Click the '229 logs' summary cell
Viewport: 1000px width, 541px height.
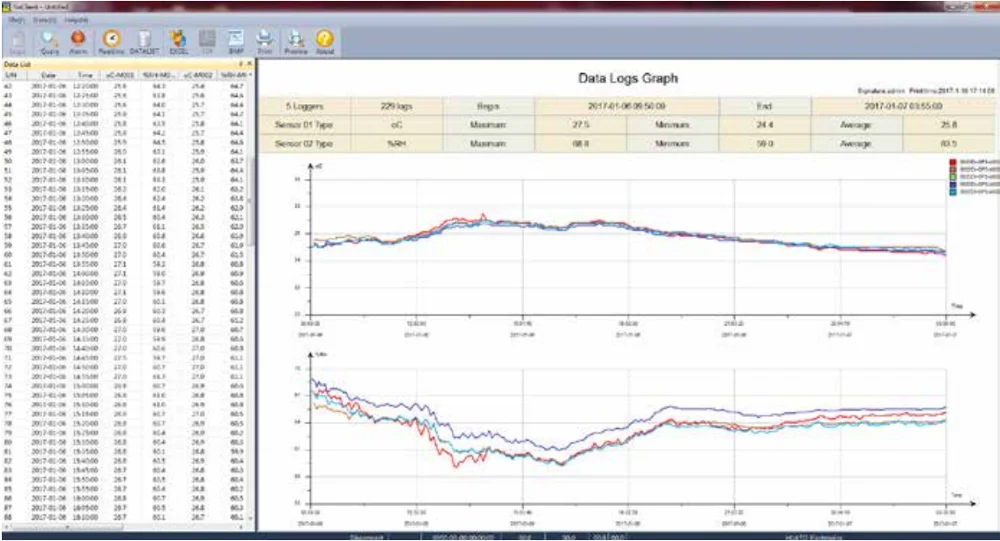(x=396, y=106)
